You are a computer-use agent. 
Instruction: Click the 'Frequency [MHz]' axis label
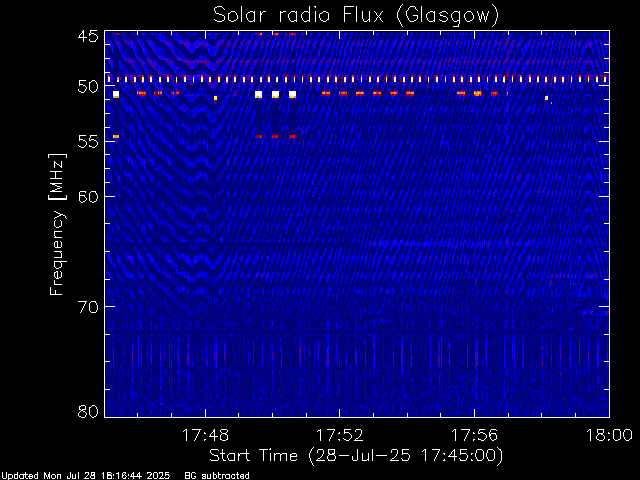[x=57, y=224]
